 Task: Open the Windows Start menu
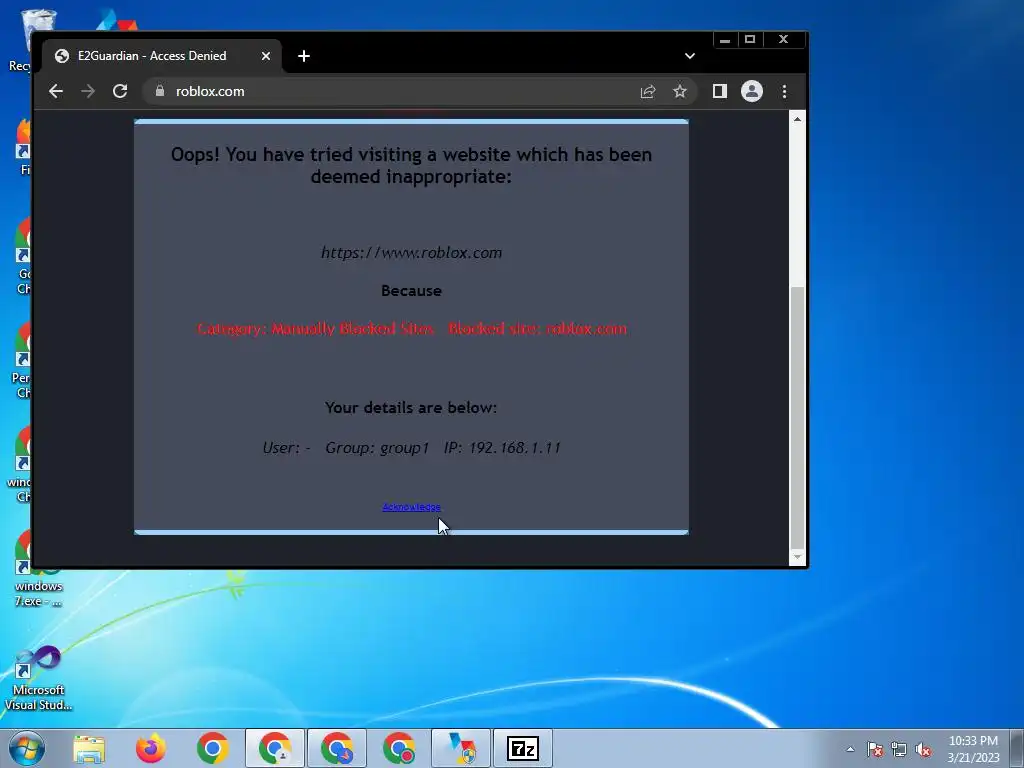click(x=26, y=748)
